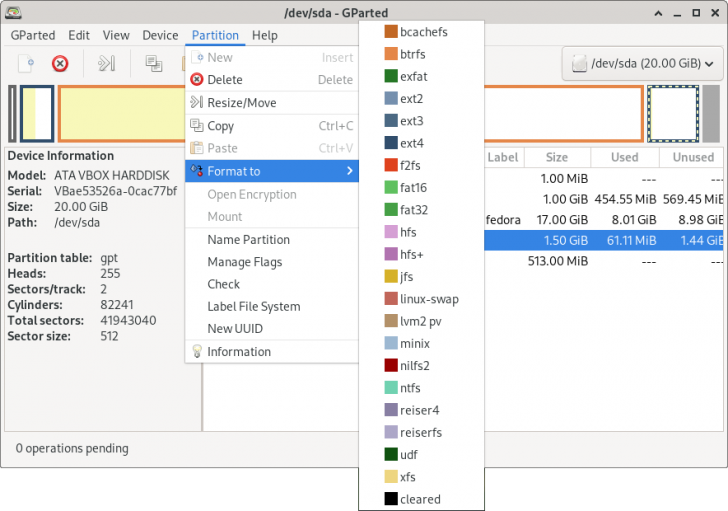Open the GParted menu
This screenshot has width=728, height=511.
pos(33,35)
